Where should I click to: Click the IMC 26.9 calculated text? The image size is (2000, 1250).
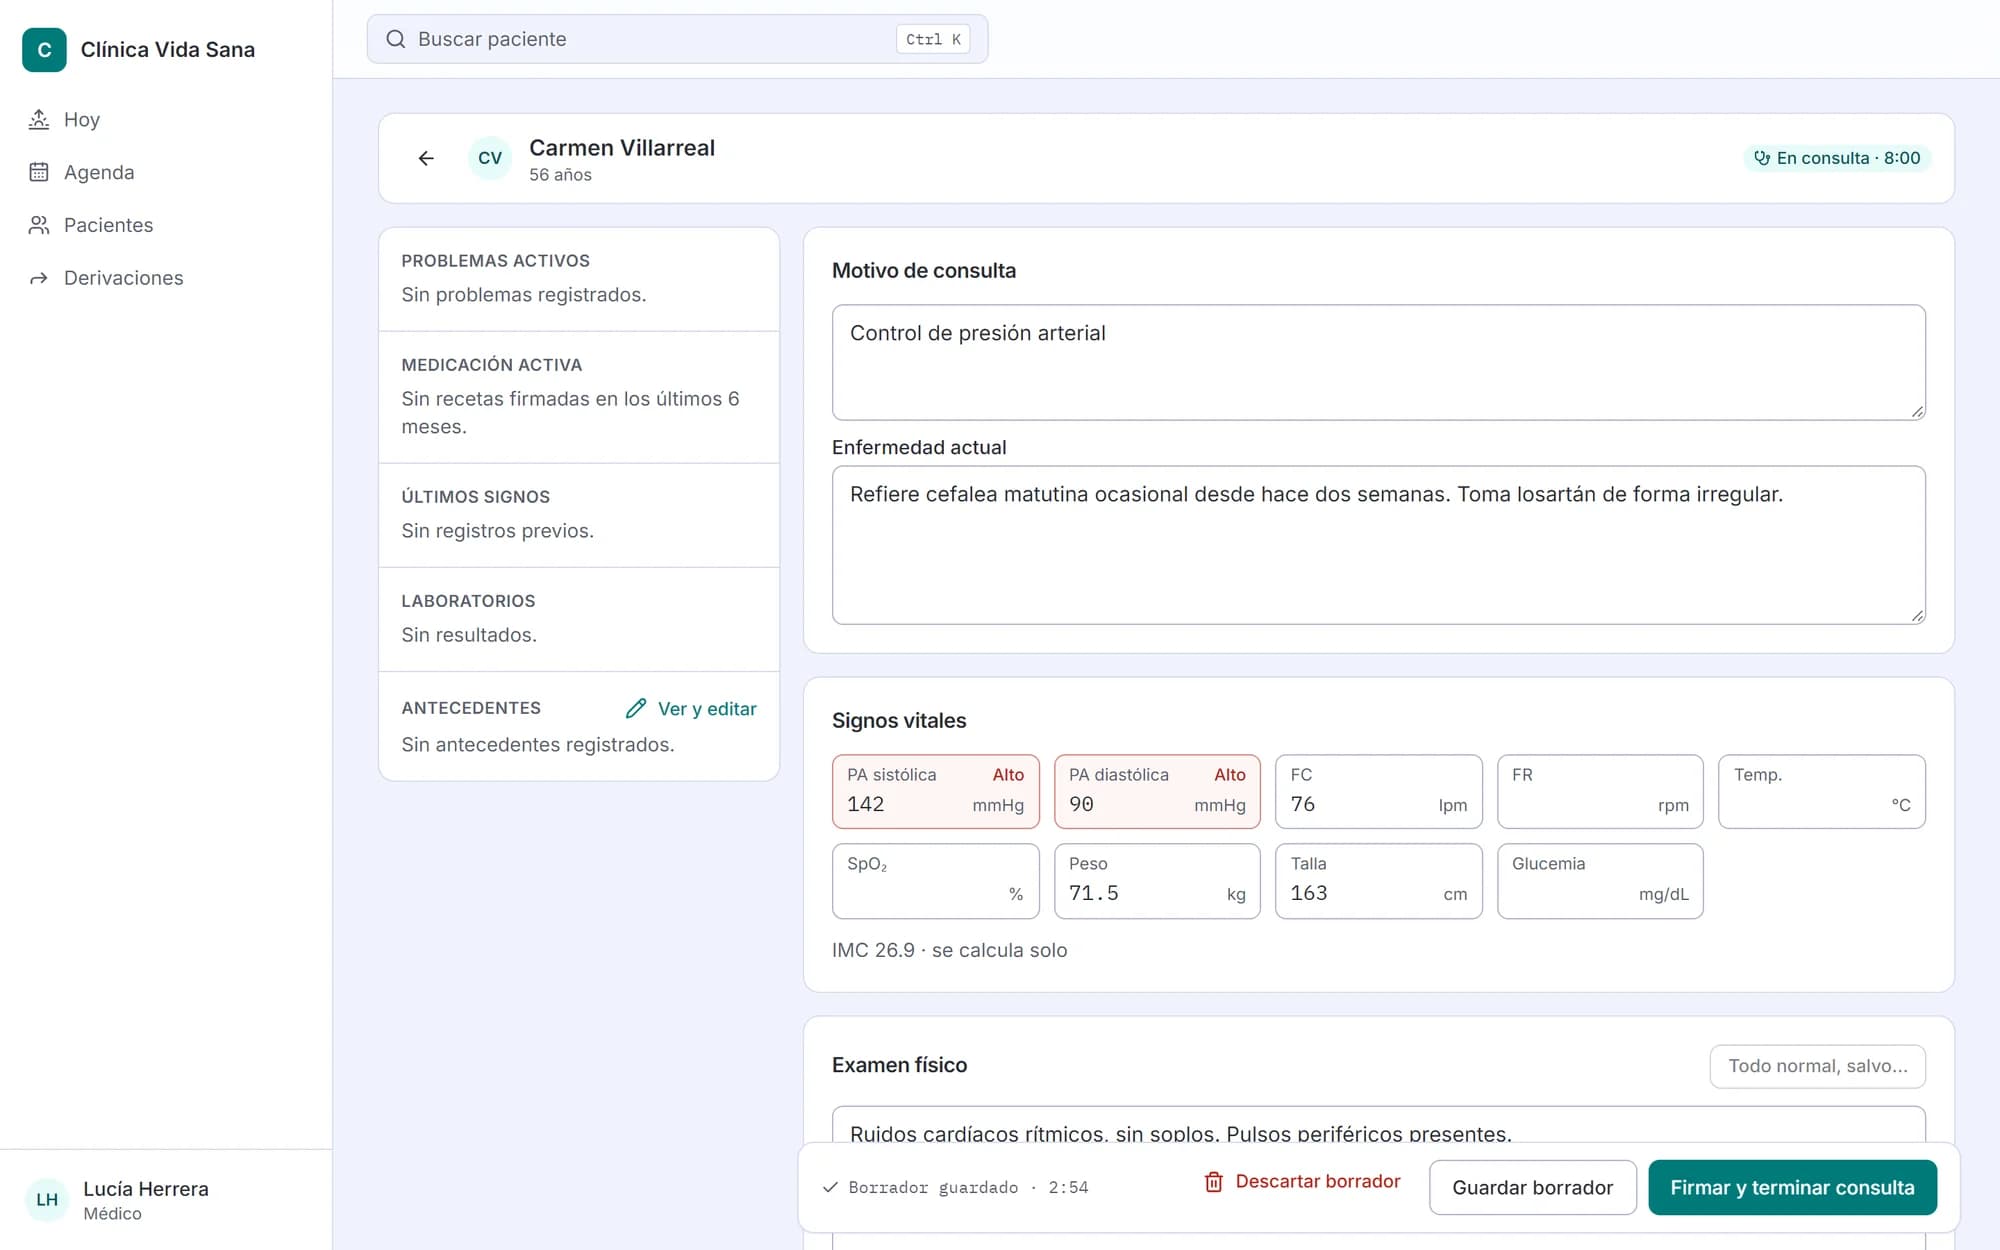click(949, 950)
